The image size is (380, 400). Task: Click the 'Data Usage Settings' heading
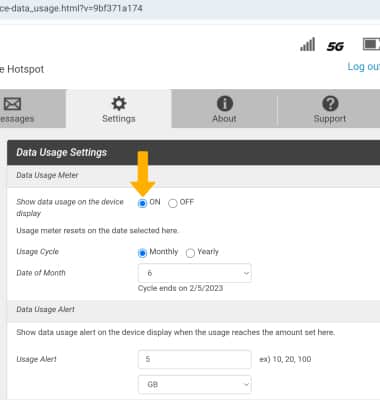(62, 152)
